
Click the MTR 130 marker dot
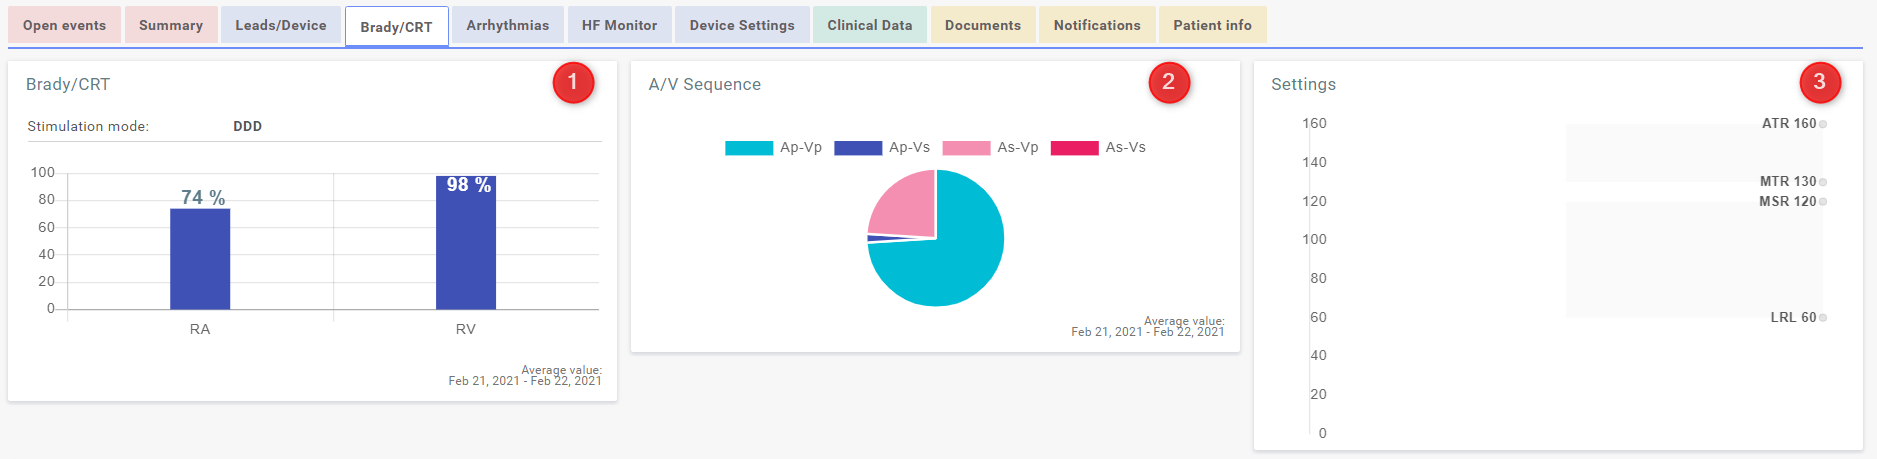tap(1823, 182)
